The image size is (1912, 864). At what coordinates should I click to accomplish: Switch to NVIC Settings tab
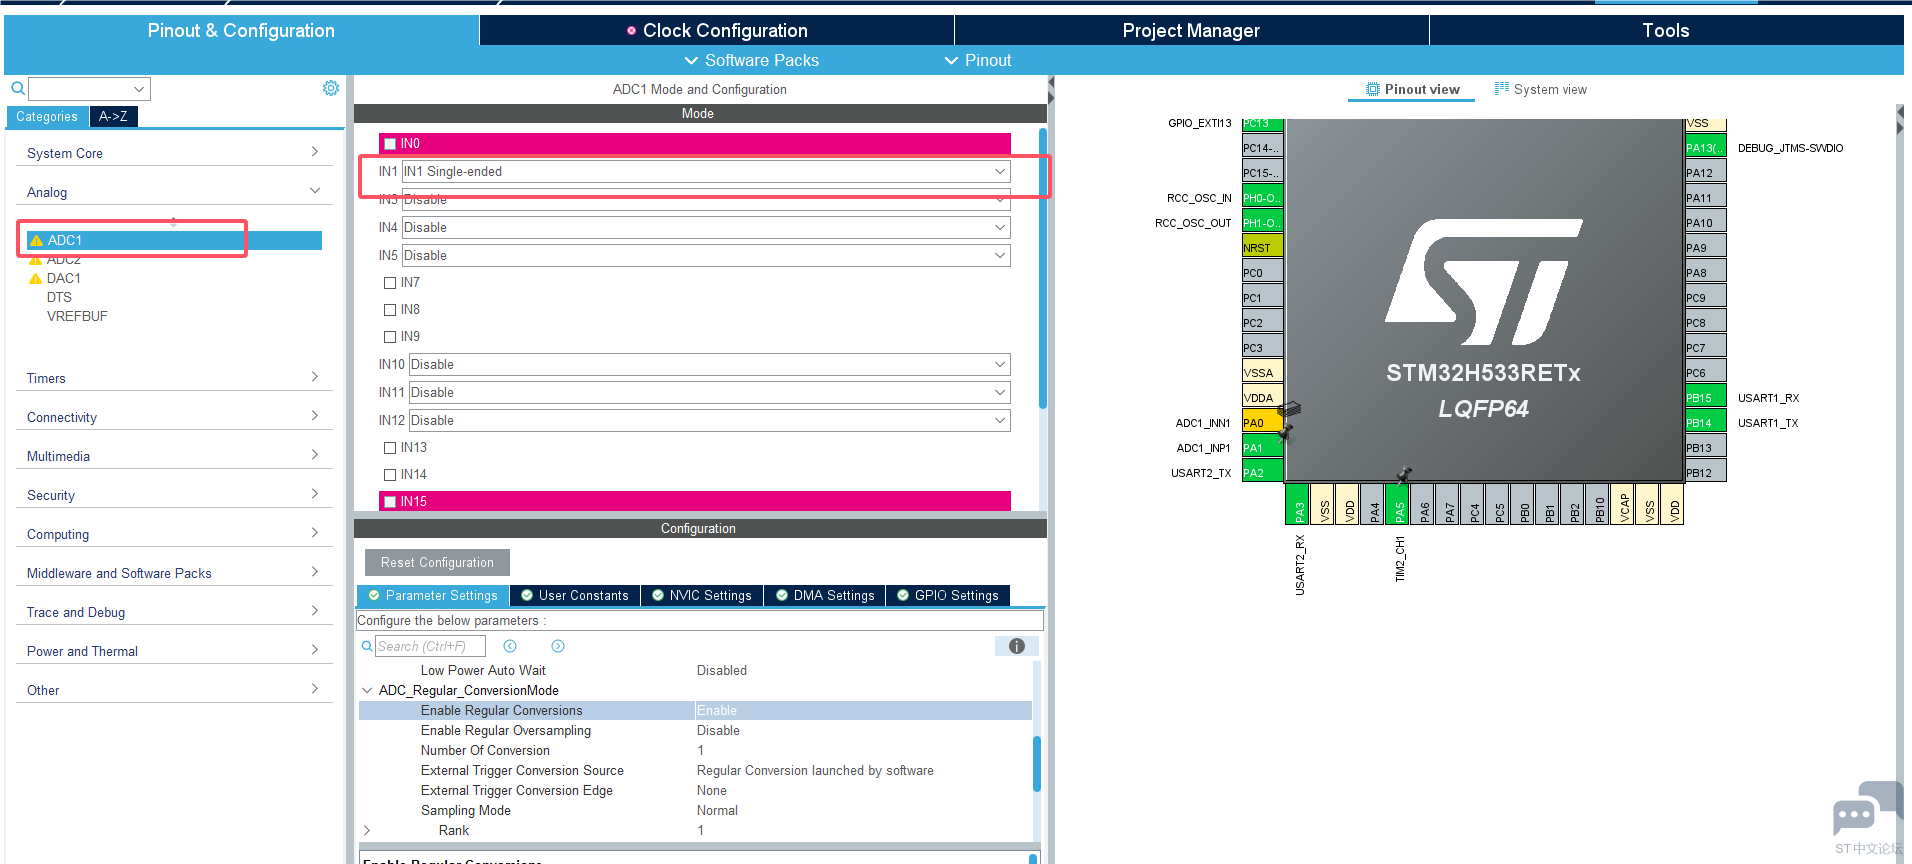tap(702, 596)
